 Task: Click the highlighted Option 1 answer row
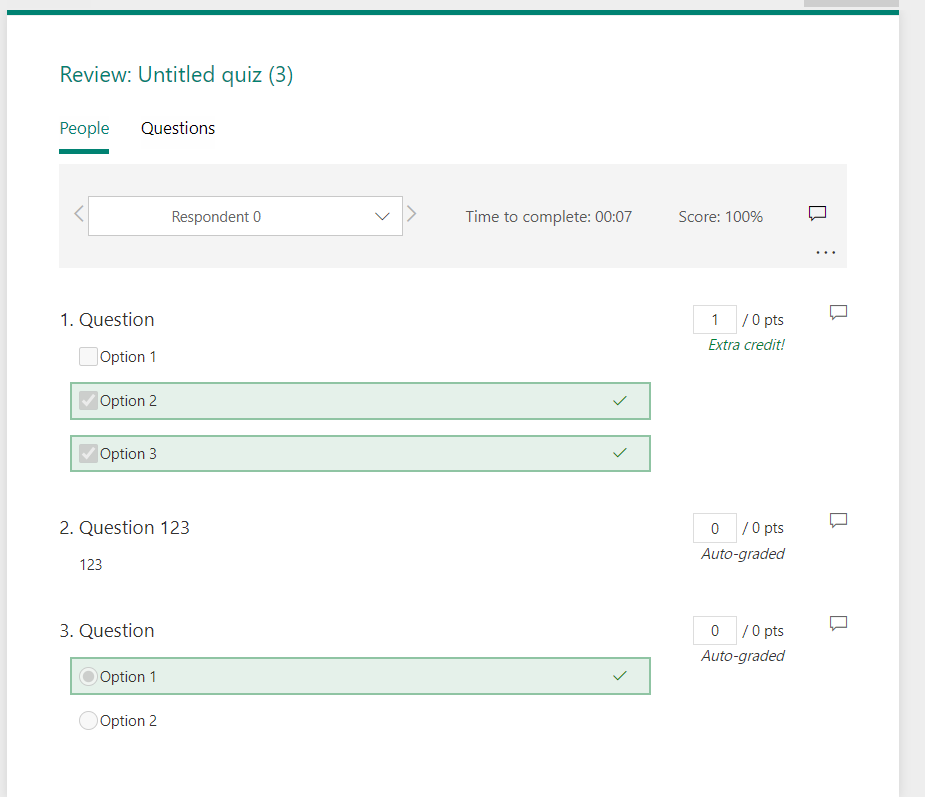[x=360, y=676]
